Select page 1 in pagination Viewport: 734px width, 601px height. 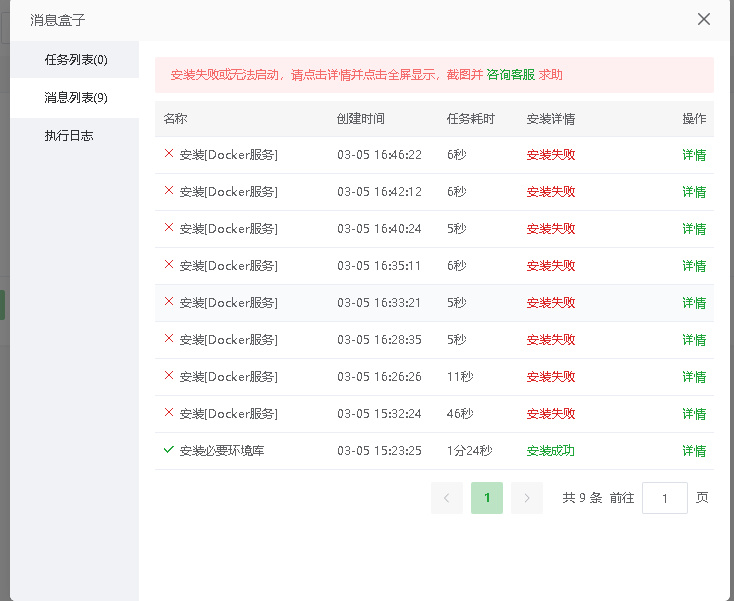coord(487,498)
